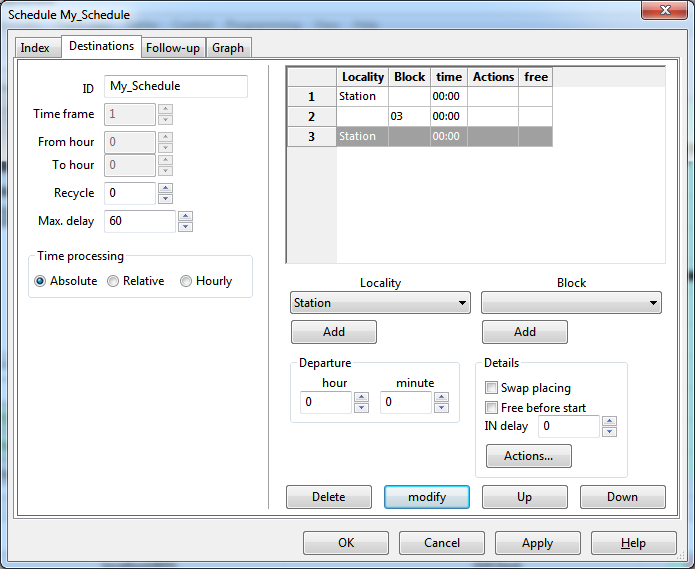Viewport: 695px width, 569px height.
Task: Switch to the Graph tab
Action: click(227, 47)
